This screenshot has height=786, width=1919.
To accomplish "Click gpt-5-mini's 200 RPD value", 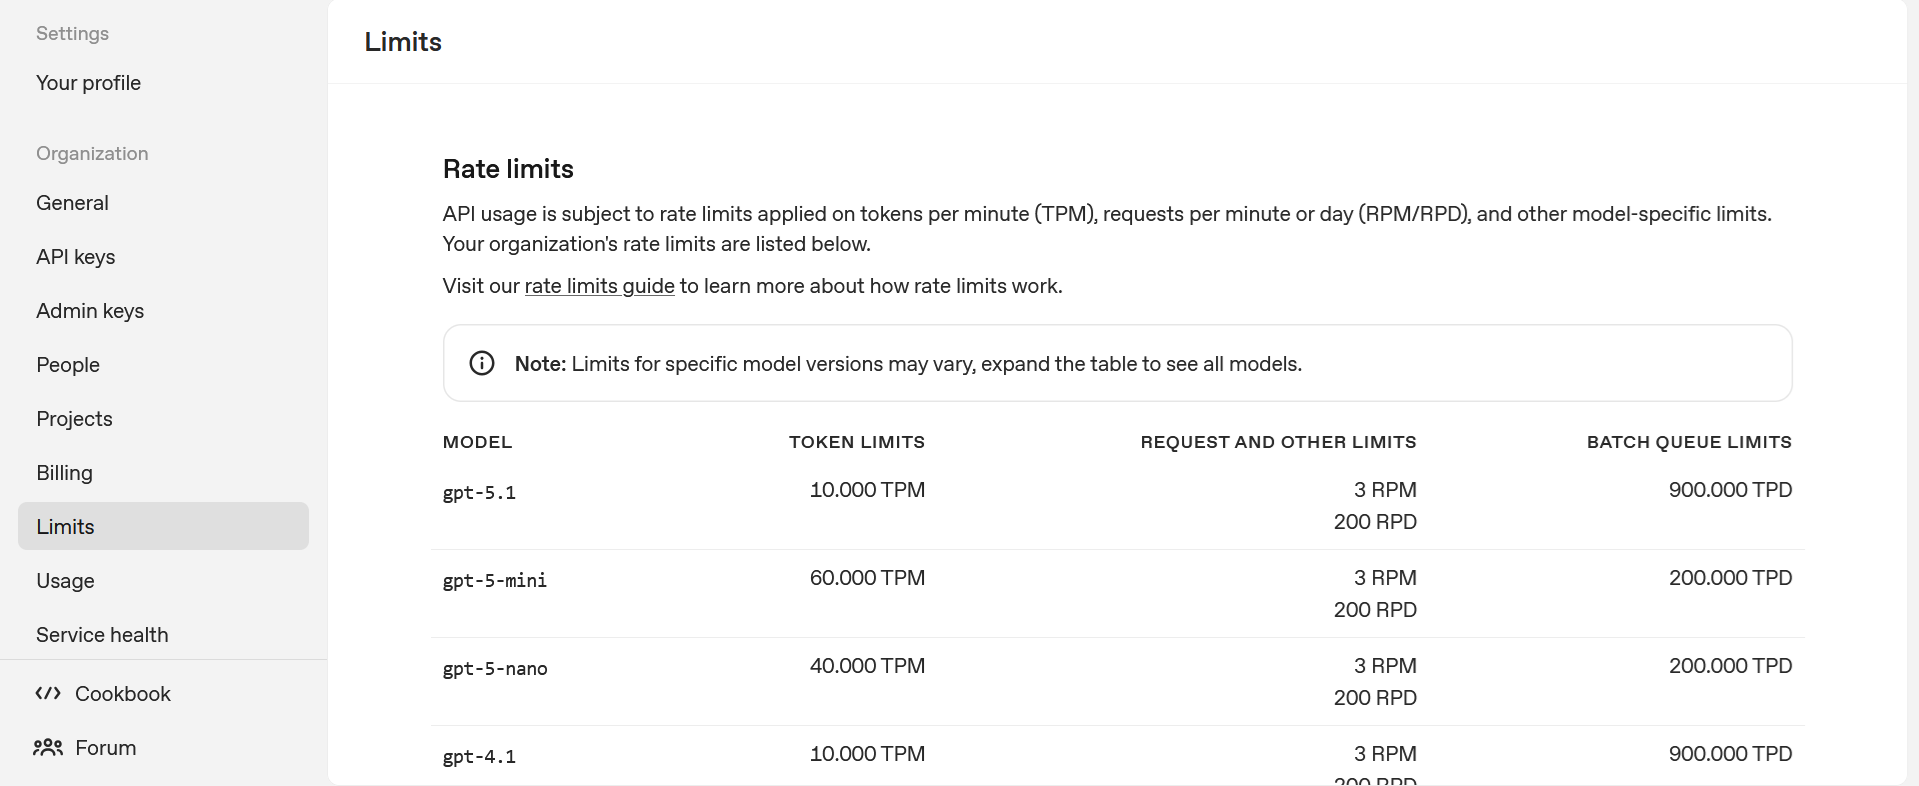I will [x=1375, y=610].
